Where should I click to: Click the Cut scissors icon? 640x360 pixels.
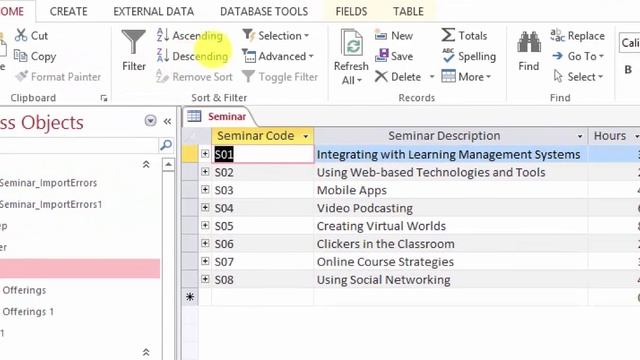tap(21, 36)
